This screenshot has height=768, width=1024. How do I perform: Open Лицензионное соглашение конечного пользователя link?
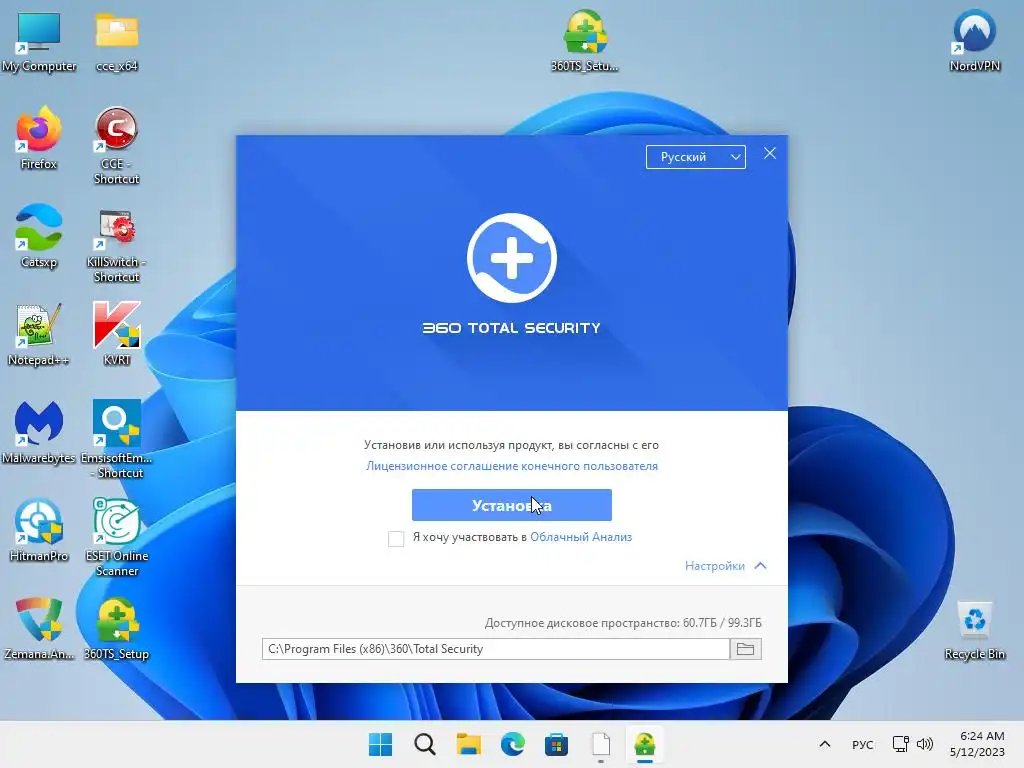pyautogui.click(x=512, y=466)
